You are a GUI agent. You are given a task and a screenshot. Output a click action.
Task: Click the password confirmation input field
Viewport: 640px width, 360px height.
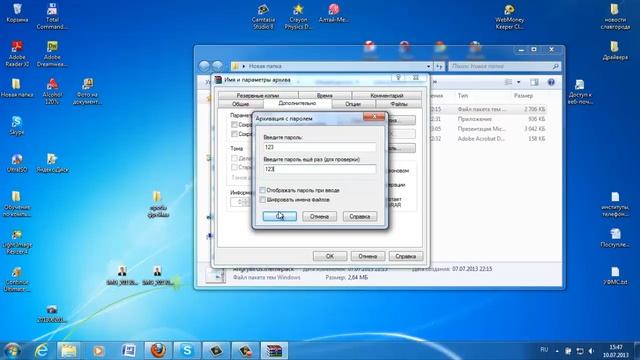[x=320, y=169]
